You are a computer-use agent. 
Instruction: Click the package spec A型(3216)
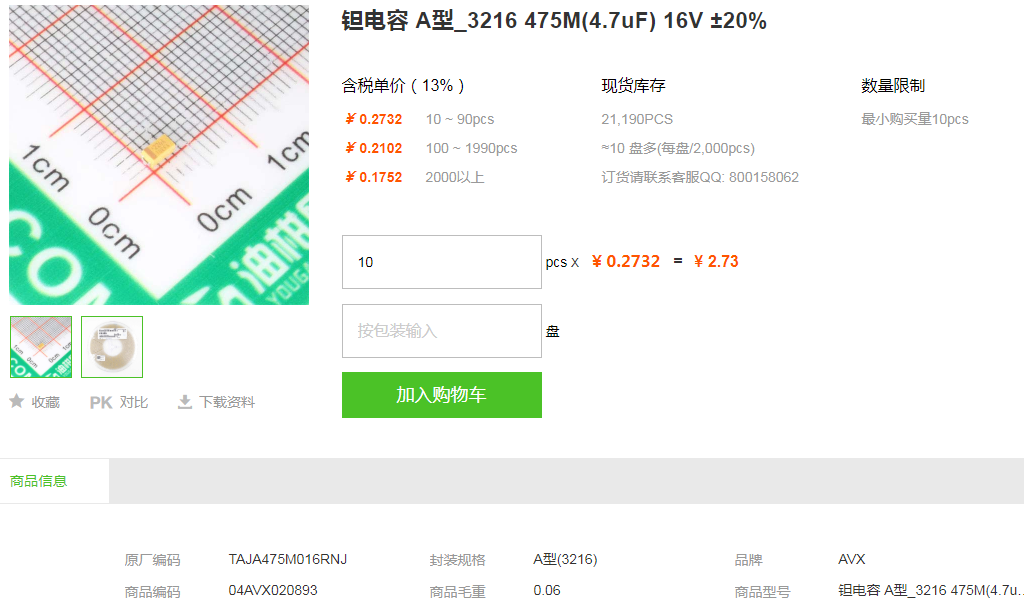coord(565,560)
